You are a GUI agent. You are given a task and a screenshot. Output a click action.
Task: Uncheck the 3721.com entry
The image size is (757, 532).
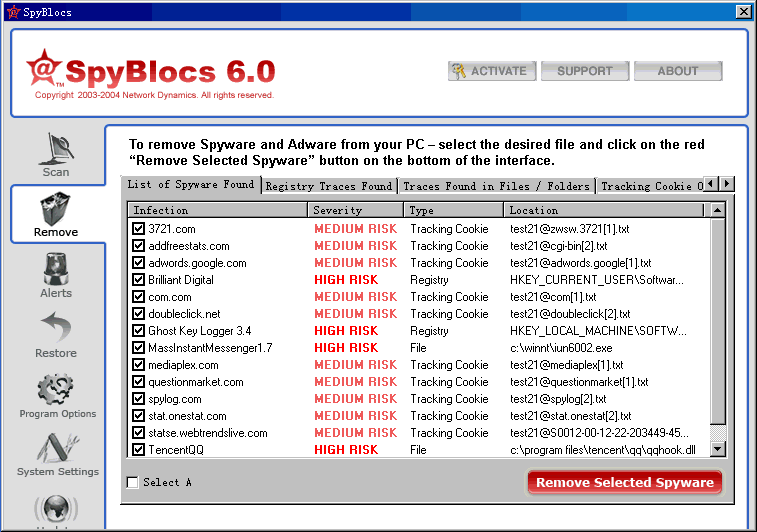coord(139,228)
